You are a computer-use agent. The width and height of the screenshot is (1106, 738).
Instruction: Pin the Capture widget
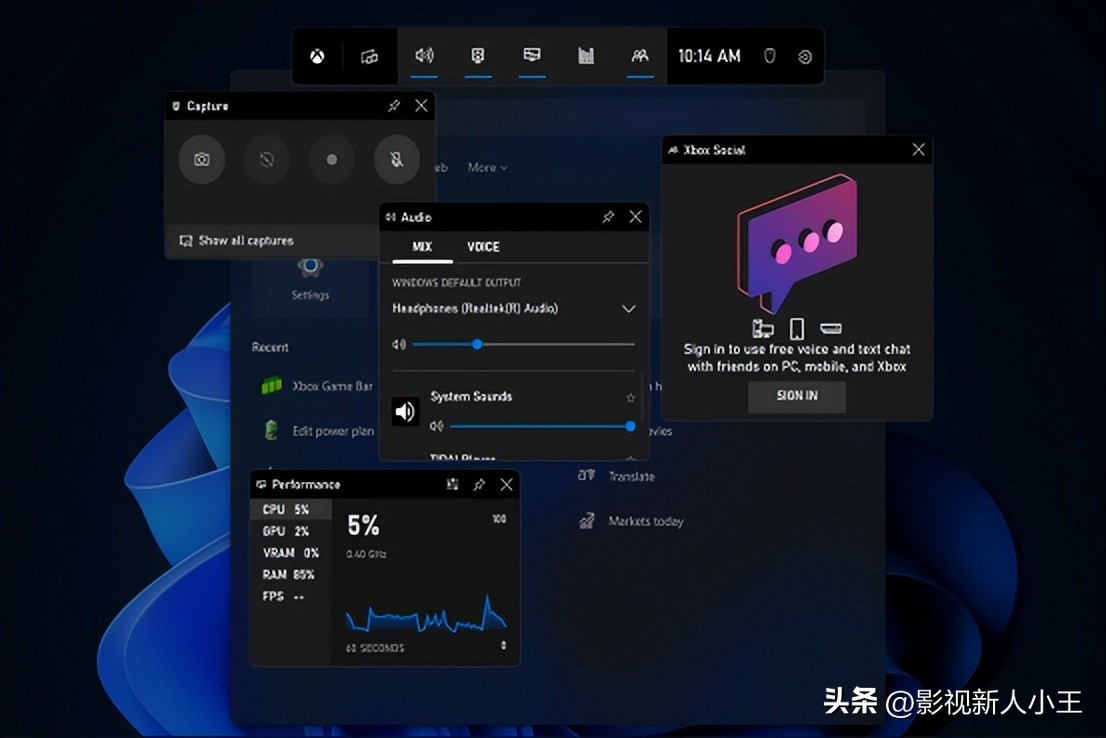[x=394, y=106]
